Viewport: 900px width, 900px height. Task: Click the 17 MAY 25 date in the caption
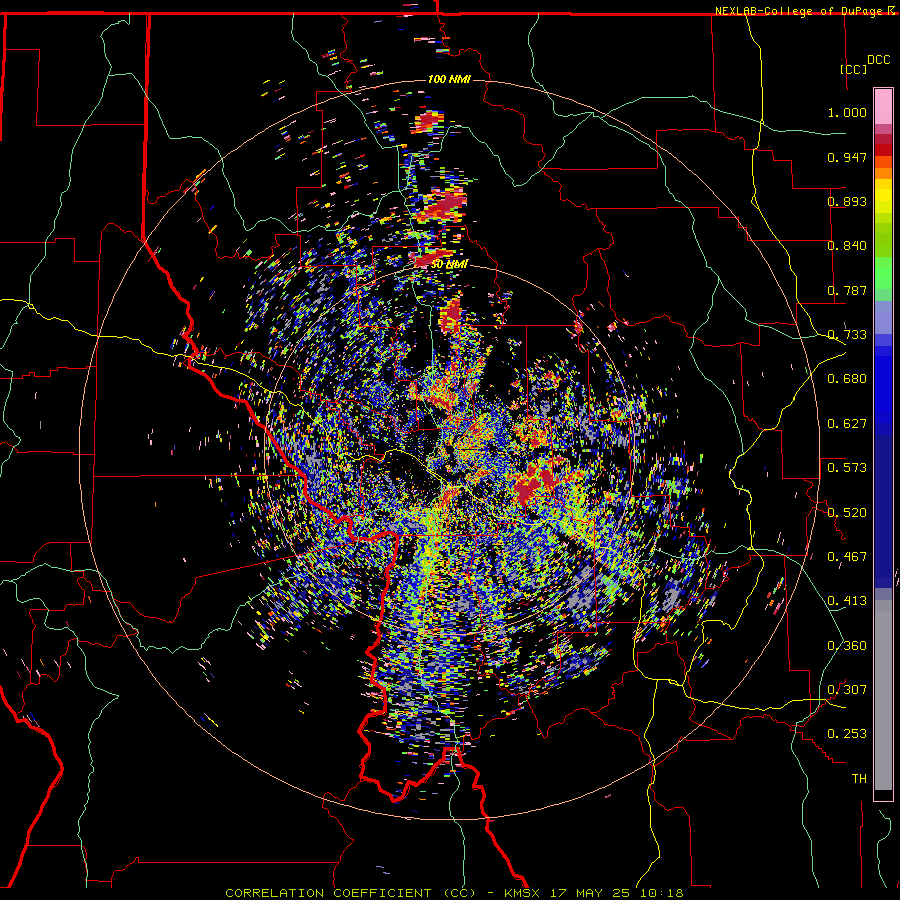(x=591, y=893)
